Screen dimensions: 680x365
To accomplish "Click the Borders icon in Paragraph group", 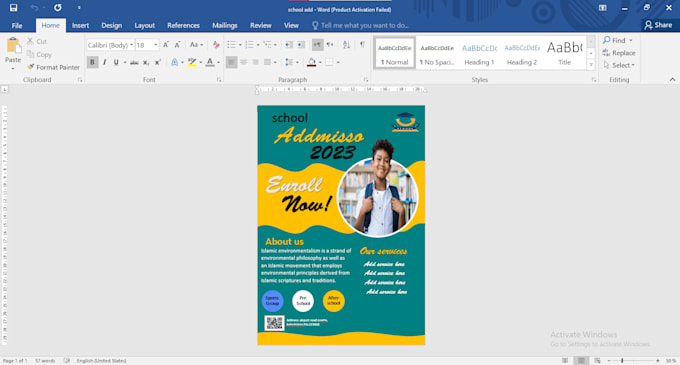I will point(329,62).
